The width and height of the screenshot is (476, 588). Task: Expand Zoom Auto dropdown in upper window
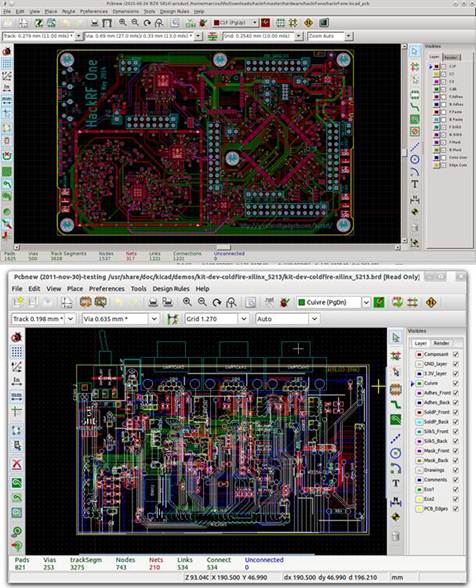point(349,36)
